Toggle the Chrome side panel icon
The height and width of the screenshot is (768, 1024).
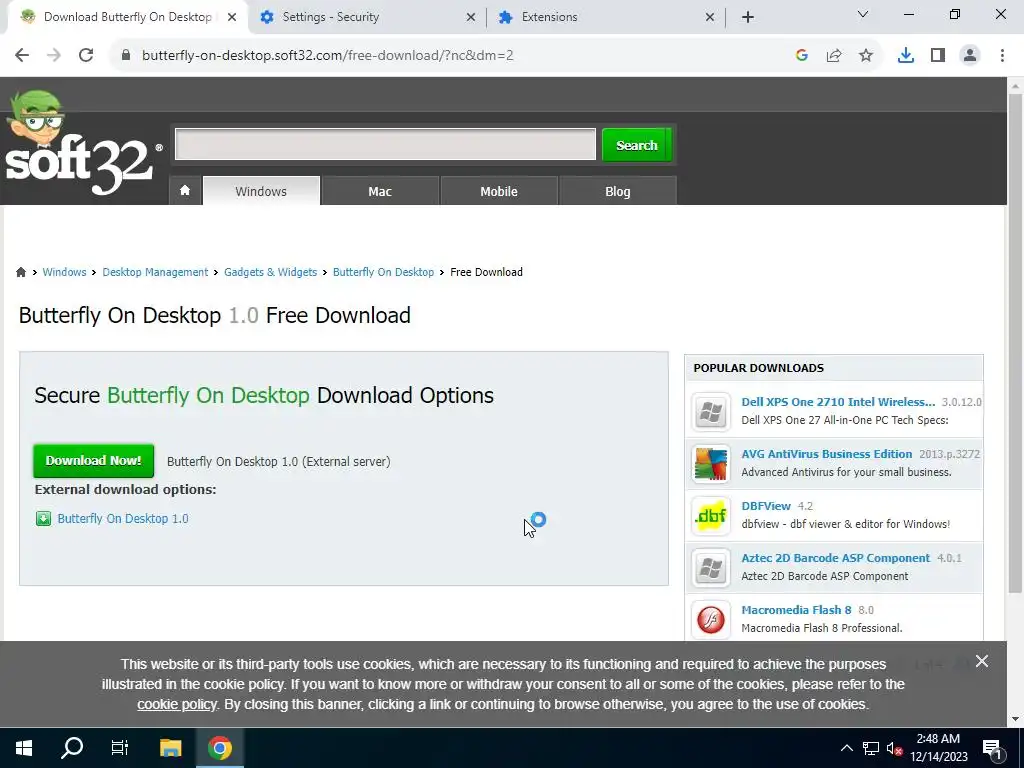coord(938,56)
